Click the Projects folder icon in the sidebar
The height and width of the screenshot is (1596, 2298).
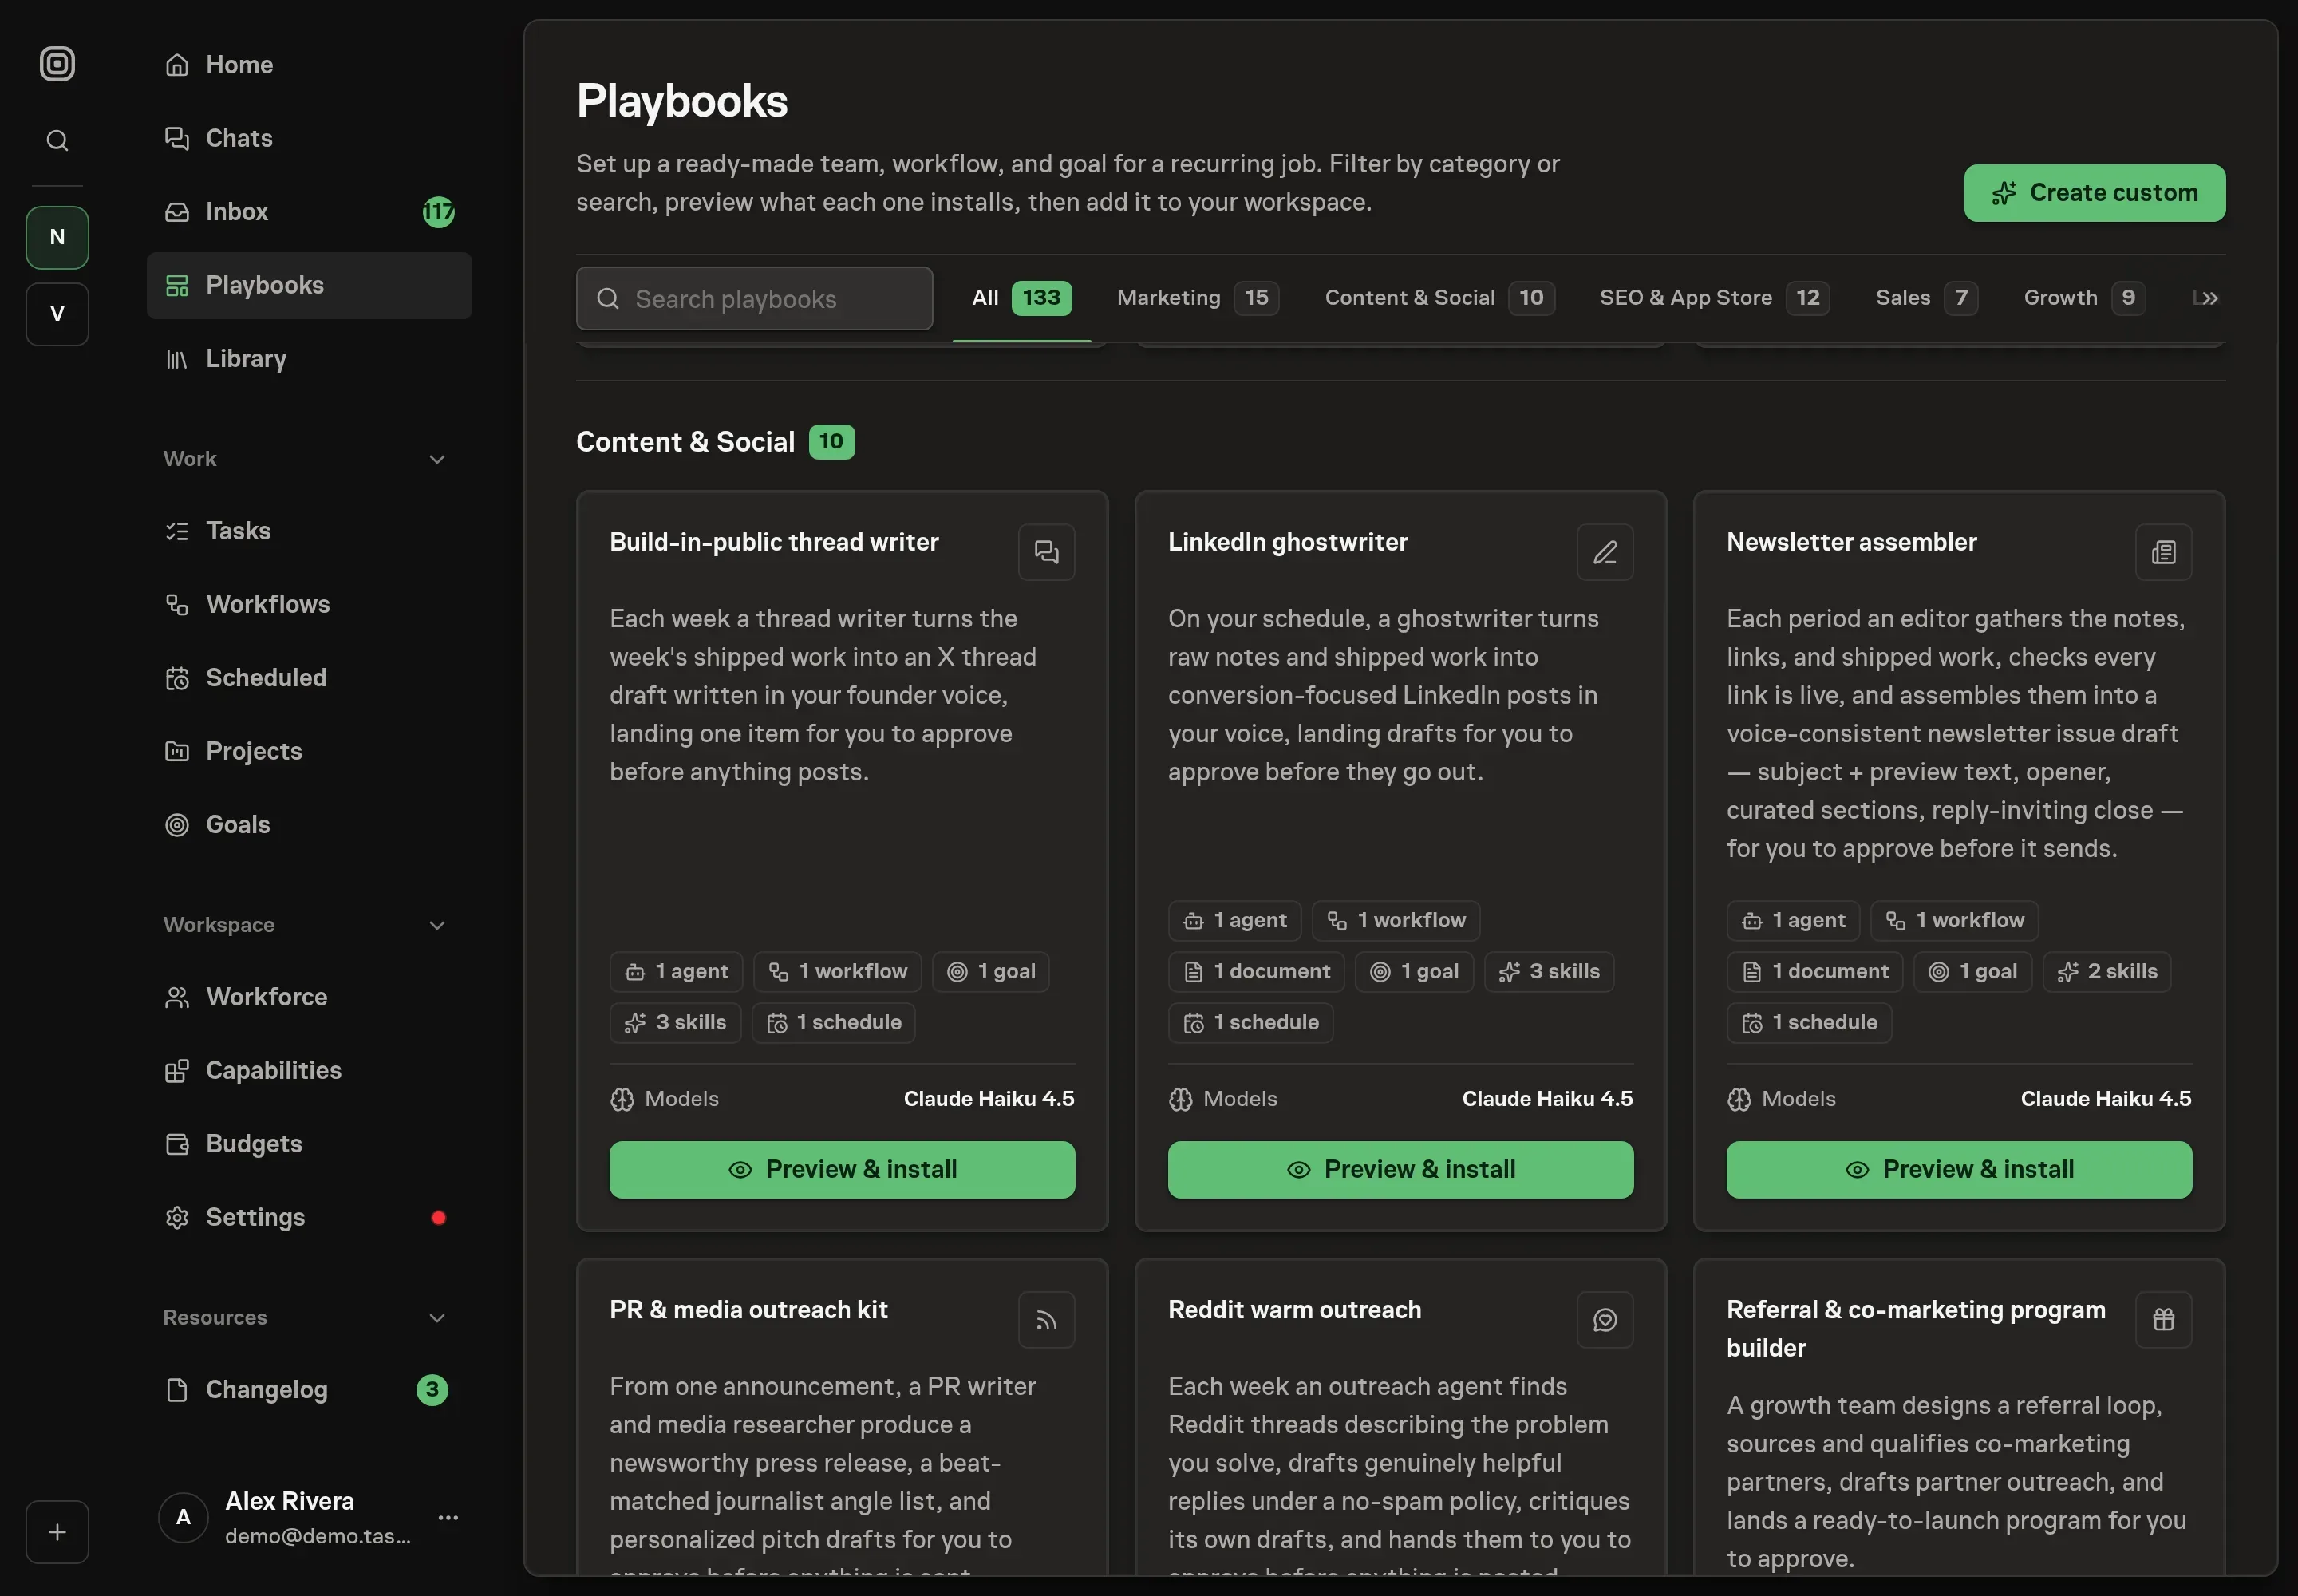[x=177, y=751]
